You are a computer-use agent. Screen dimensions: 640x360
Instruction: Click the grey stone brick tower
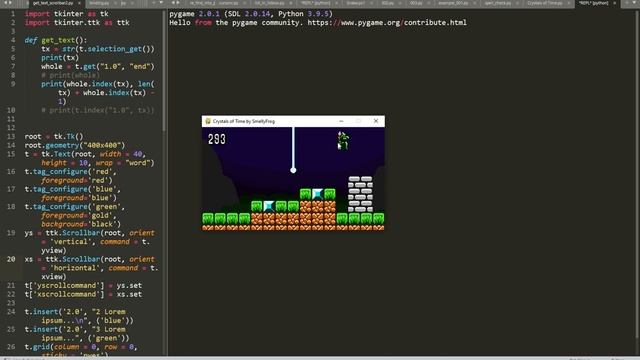click(360, 194)
